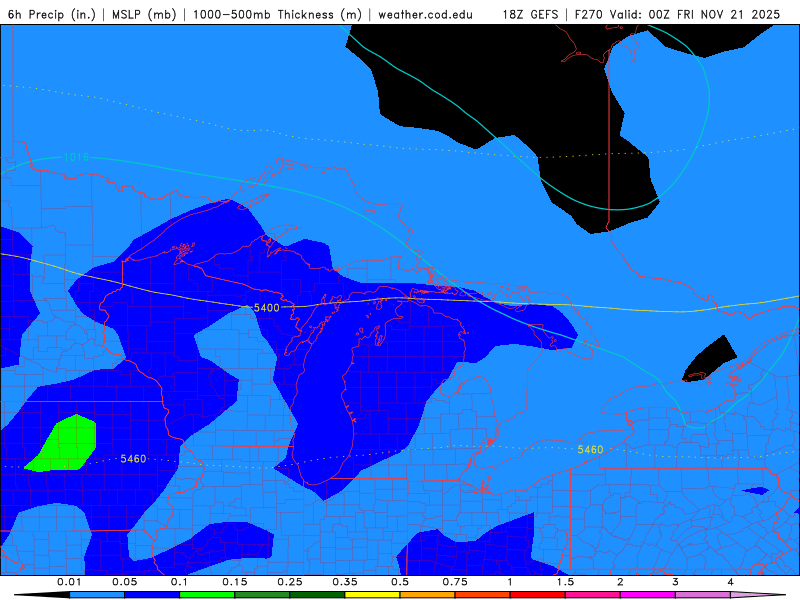Click the 0.01 legend value label
800x600 pixels.
coord(69,582)
